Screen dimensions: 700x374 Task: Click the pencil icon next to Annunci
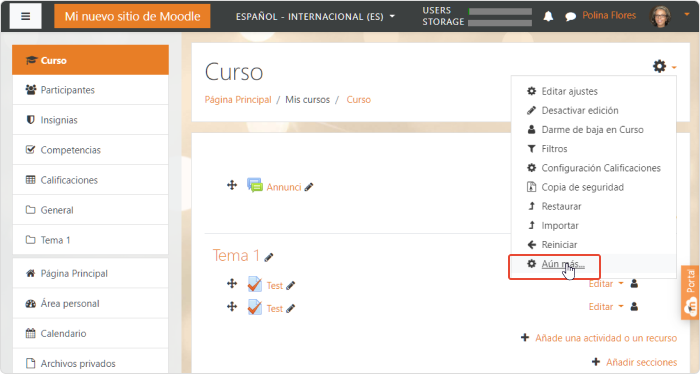pyautogui.click(x=308, y=187)
